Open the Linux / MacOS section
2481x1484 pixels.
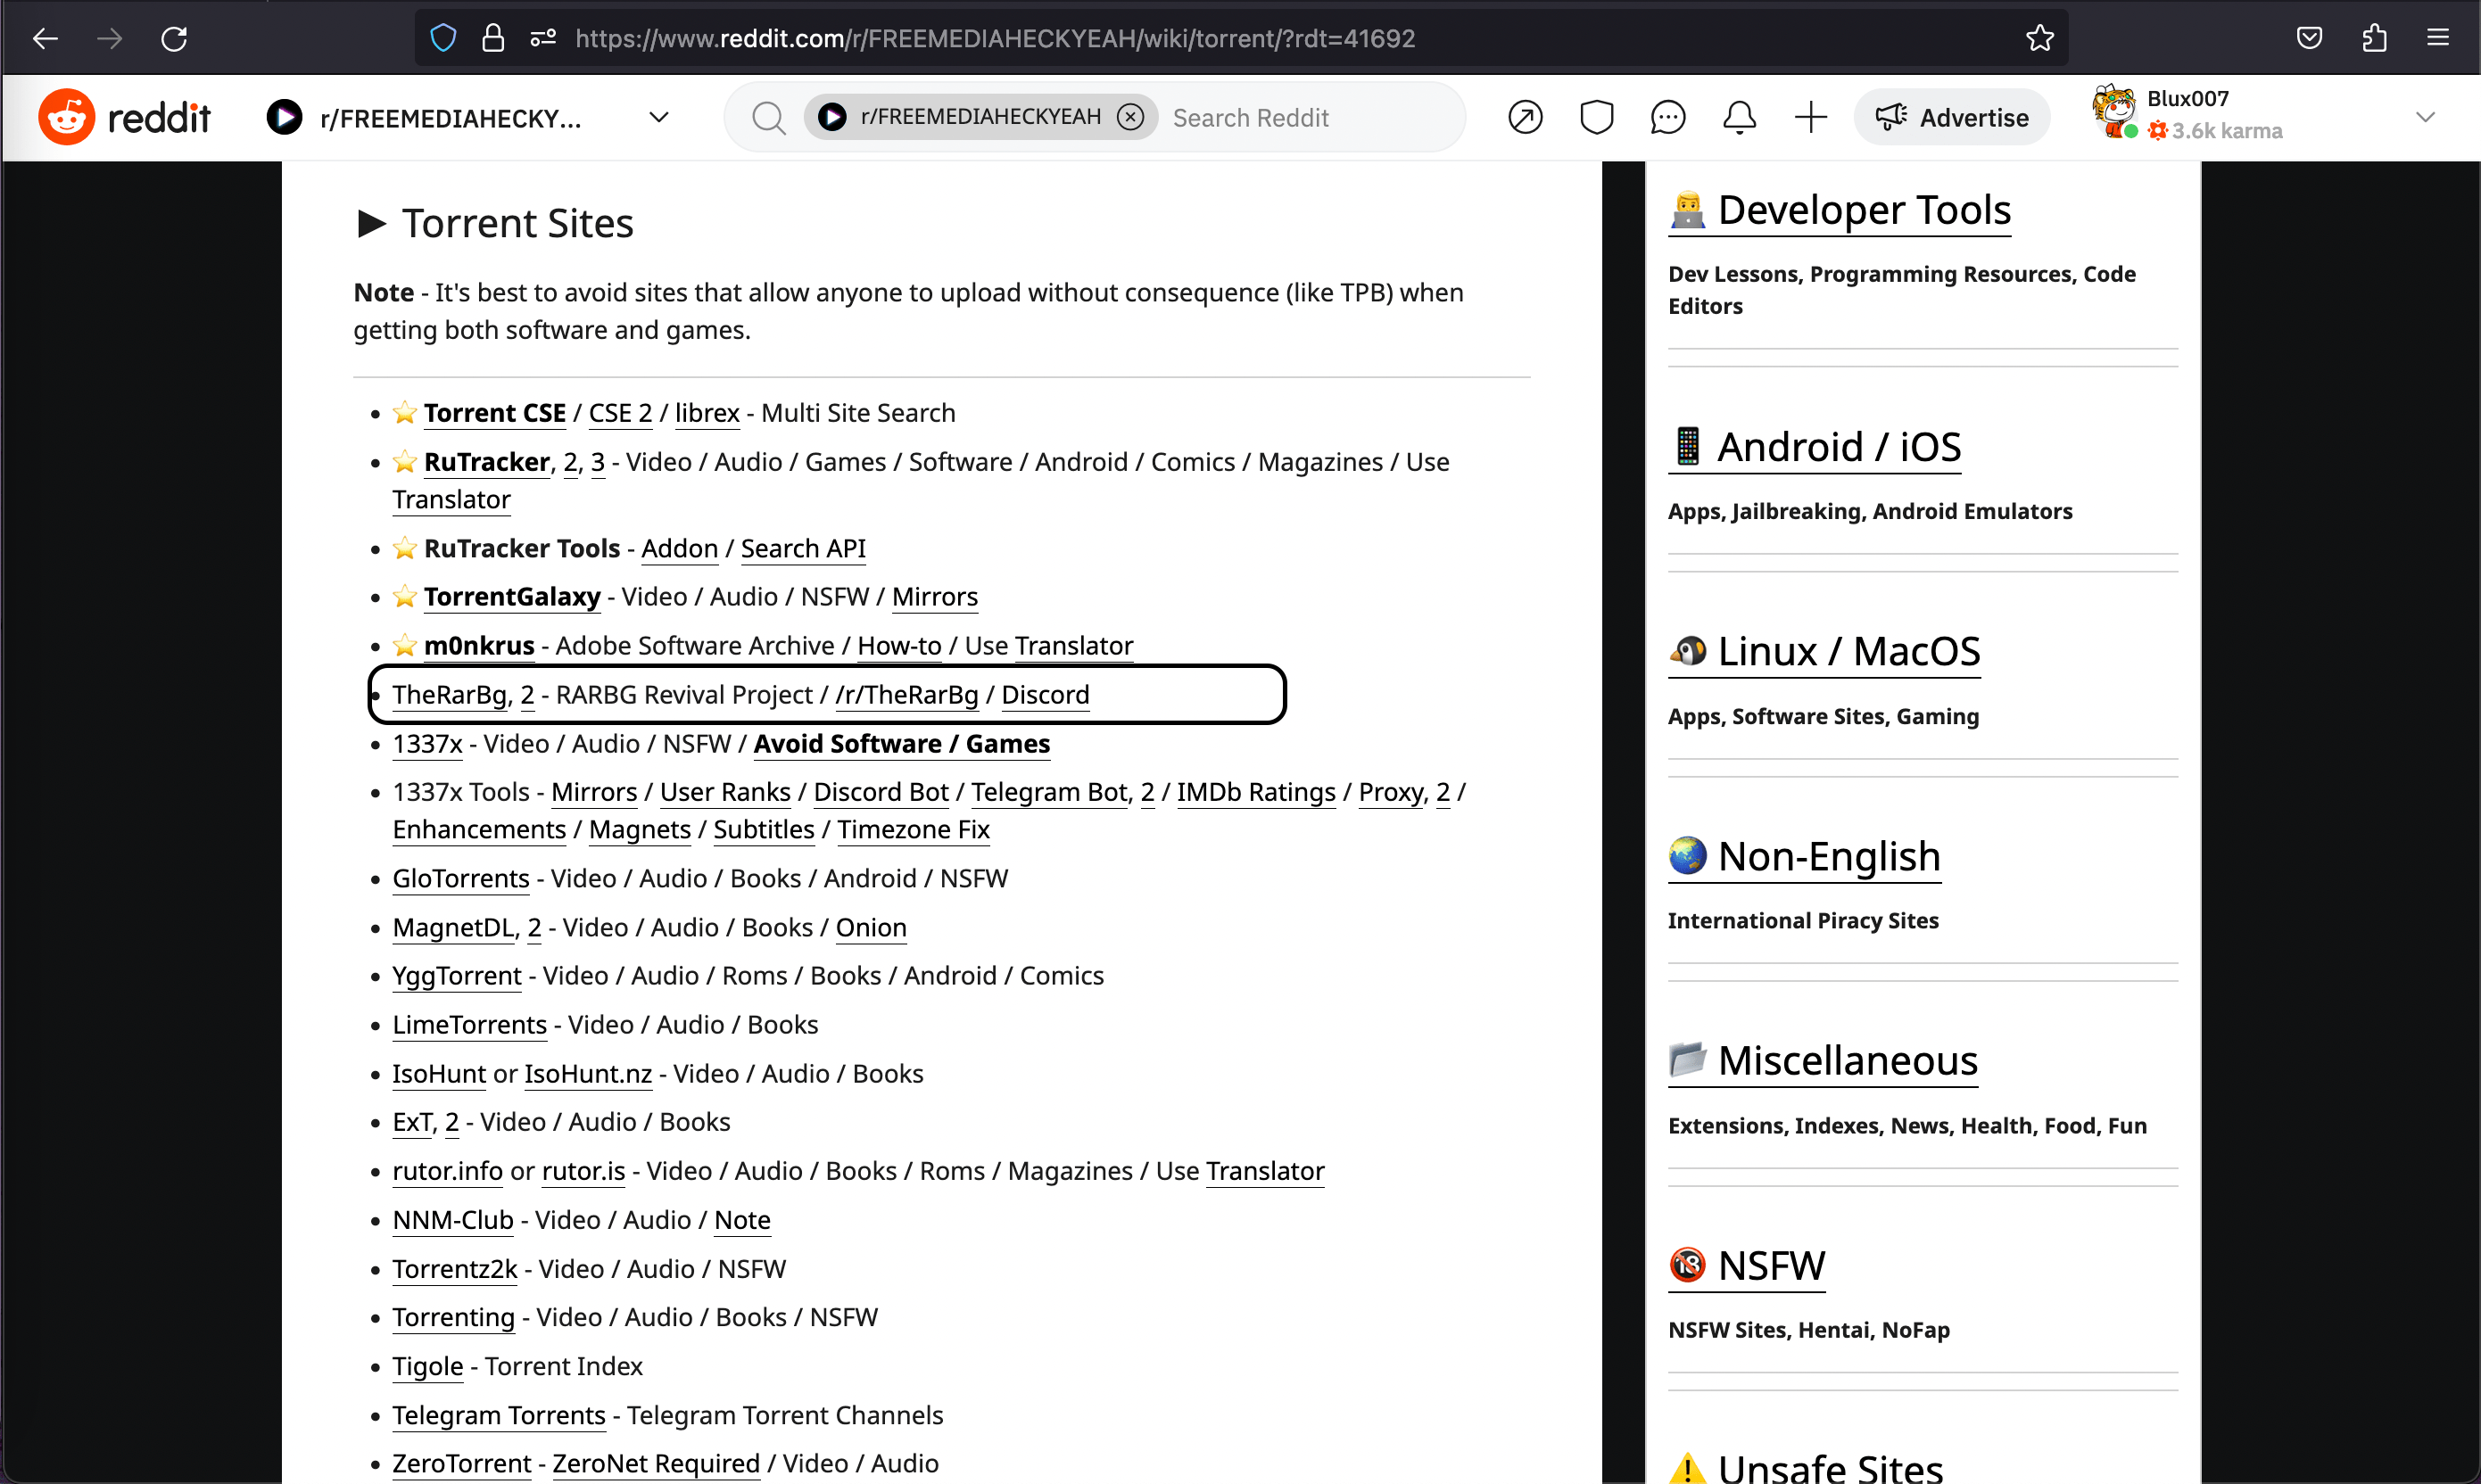[x=1848, y=651]
